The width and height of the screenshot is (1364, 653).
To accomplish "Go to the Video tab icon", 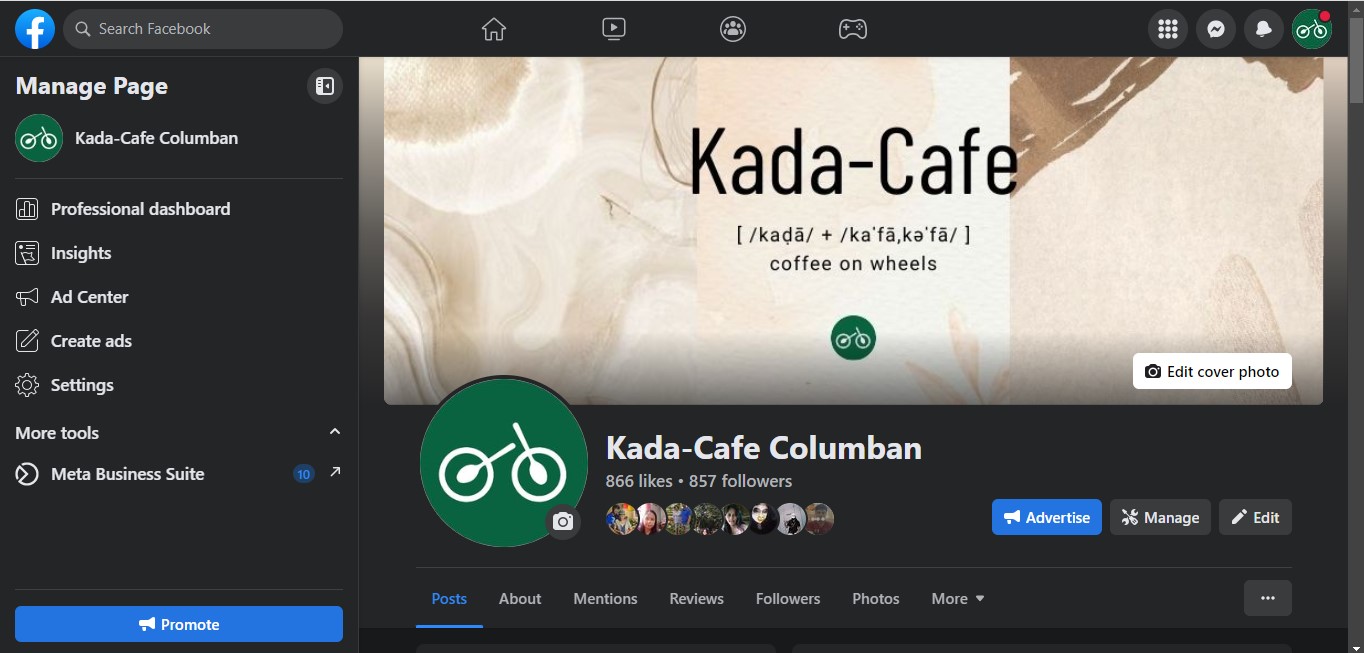I will pyautogui.click(x=614, y=29).
